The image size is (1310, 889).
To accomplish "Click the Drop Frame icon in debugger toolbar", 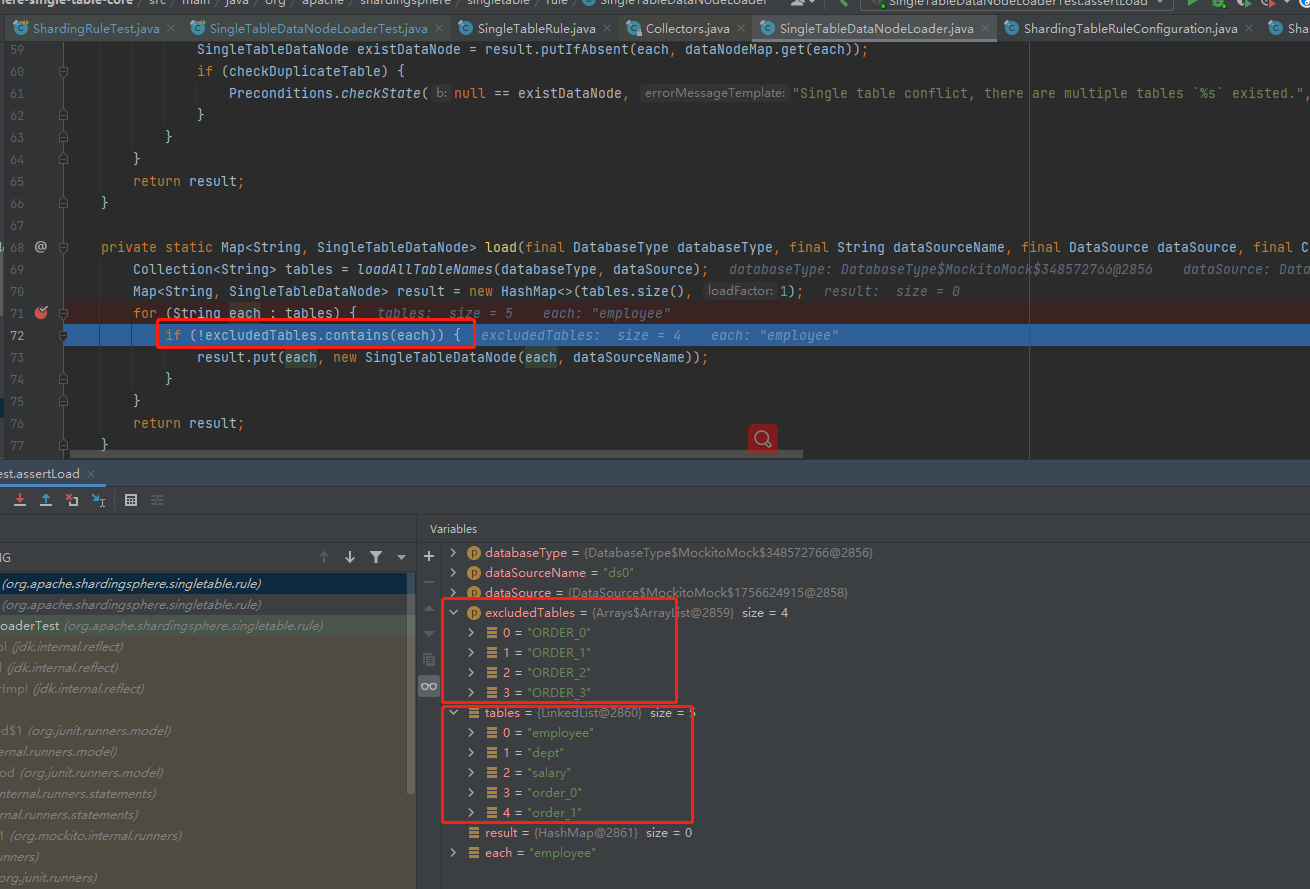I will (71, 500).
